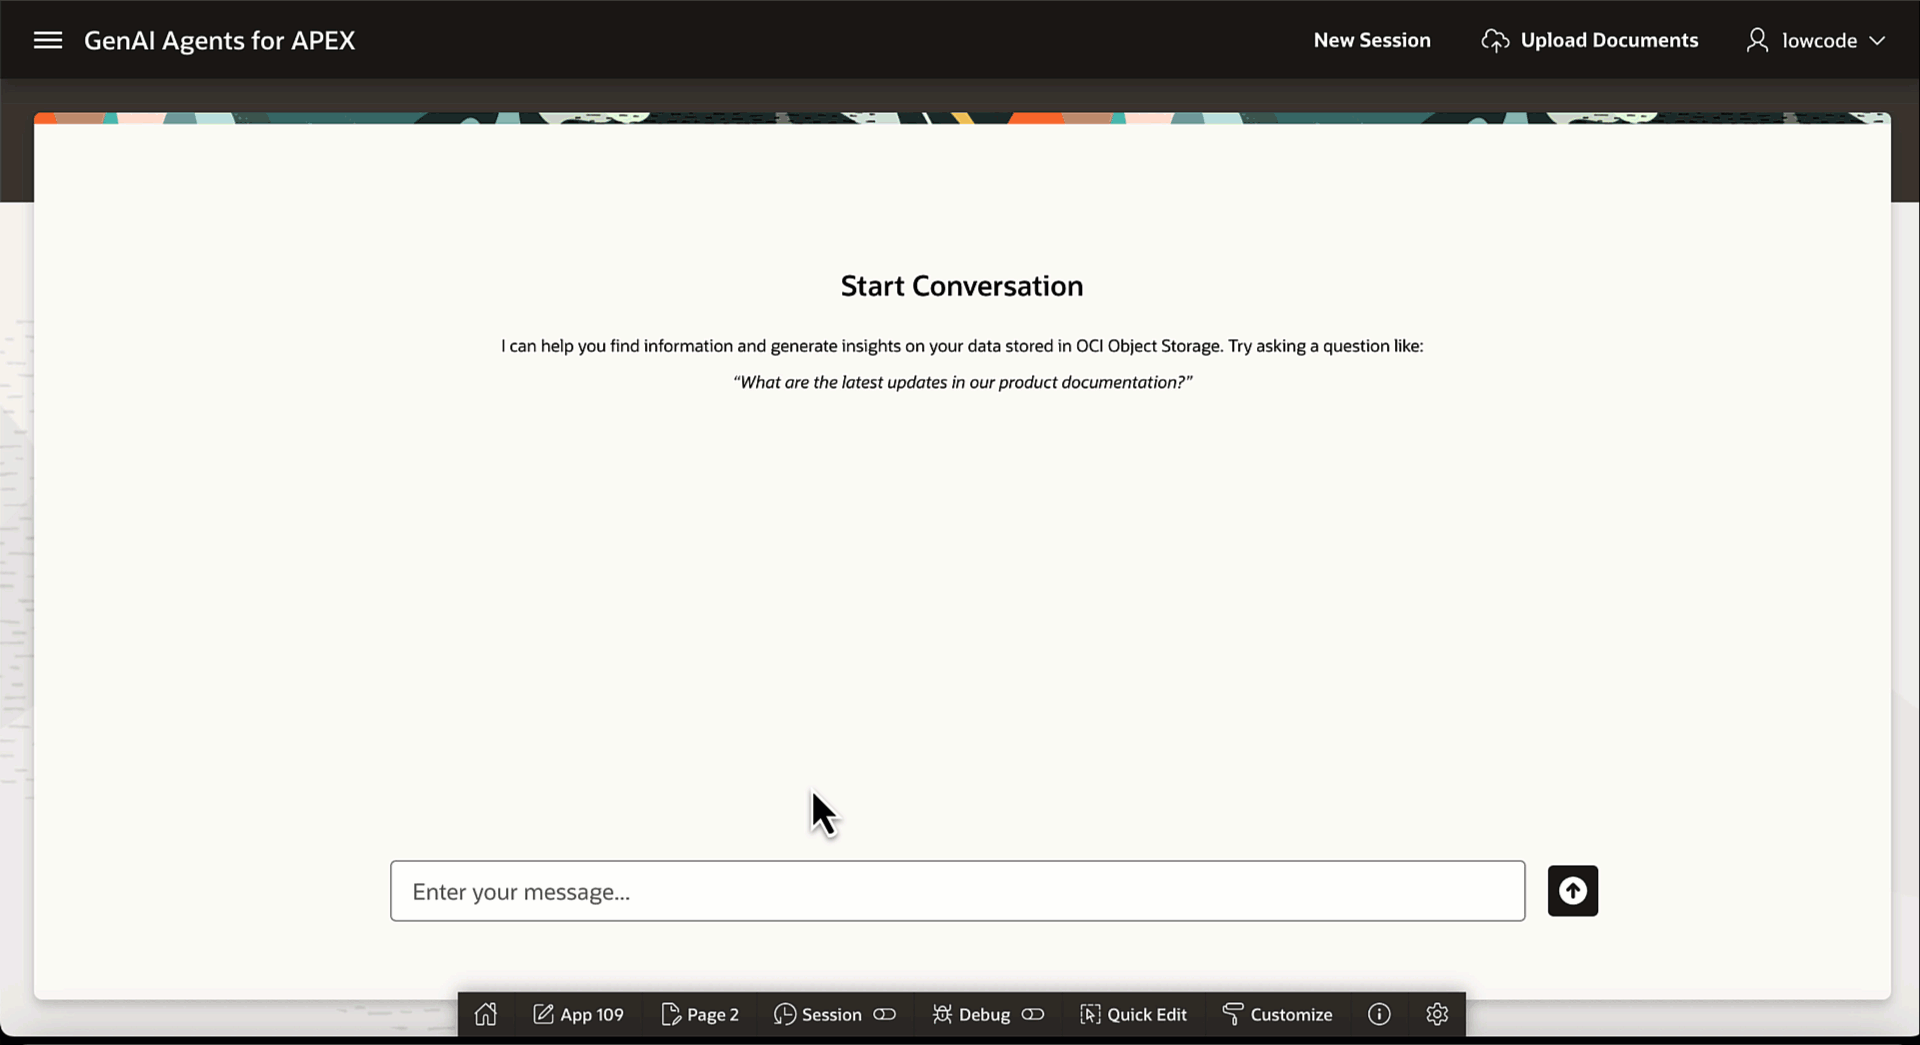Screen dimensions: 1920x1045
Task: Go to home in the developer toolbar
Action: coord(486,1014)
